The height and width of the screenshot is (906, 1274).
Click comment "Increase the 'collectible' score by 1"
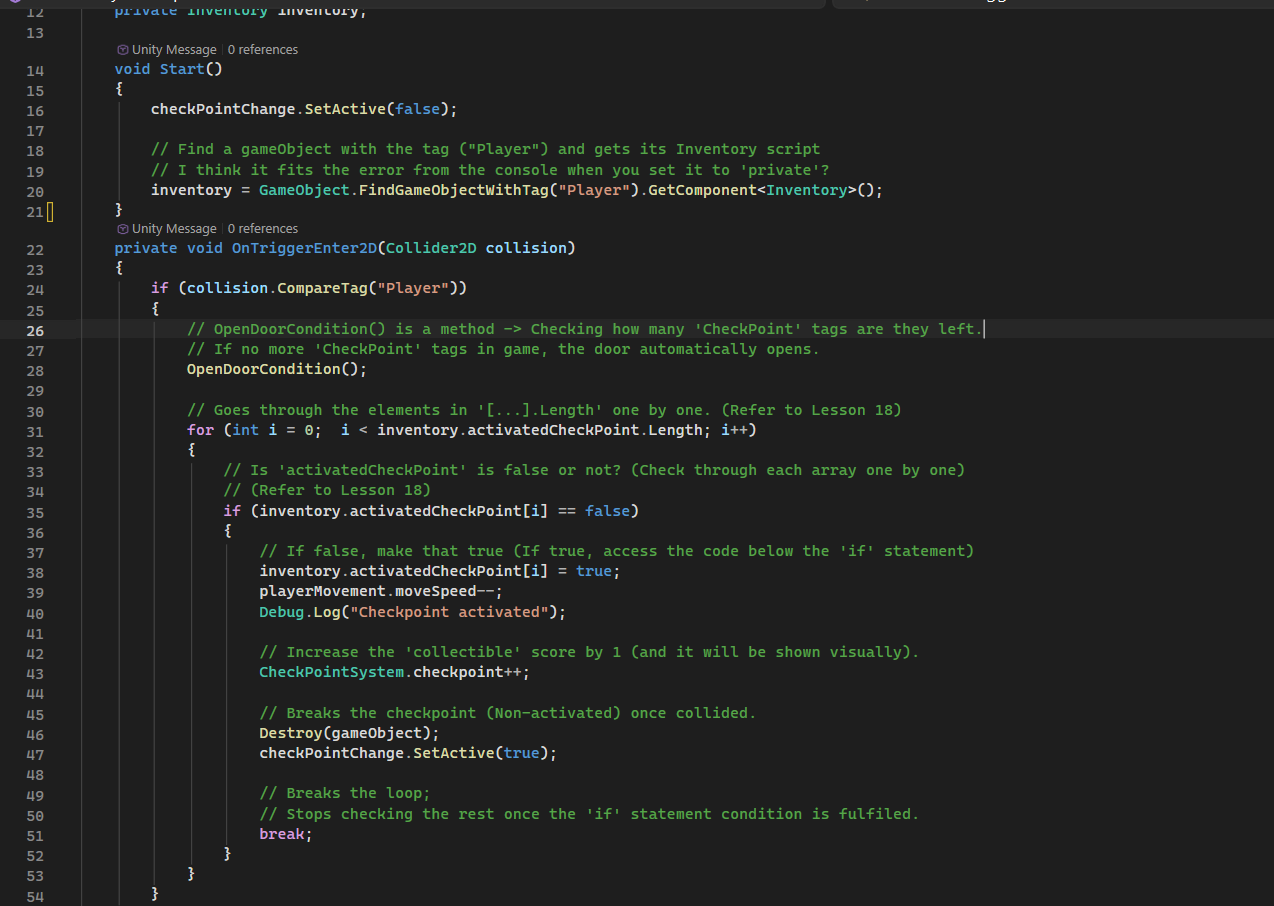pos(590,652)
